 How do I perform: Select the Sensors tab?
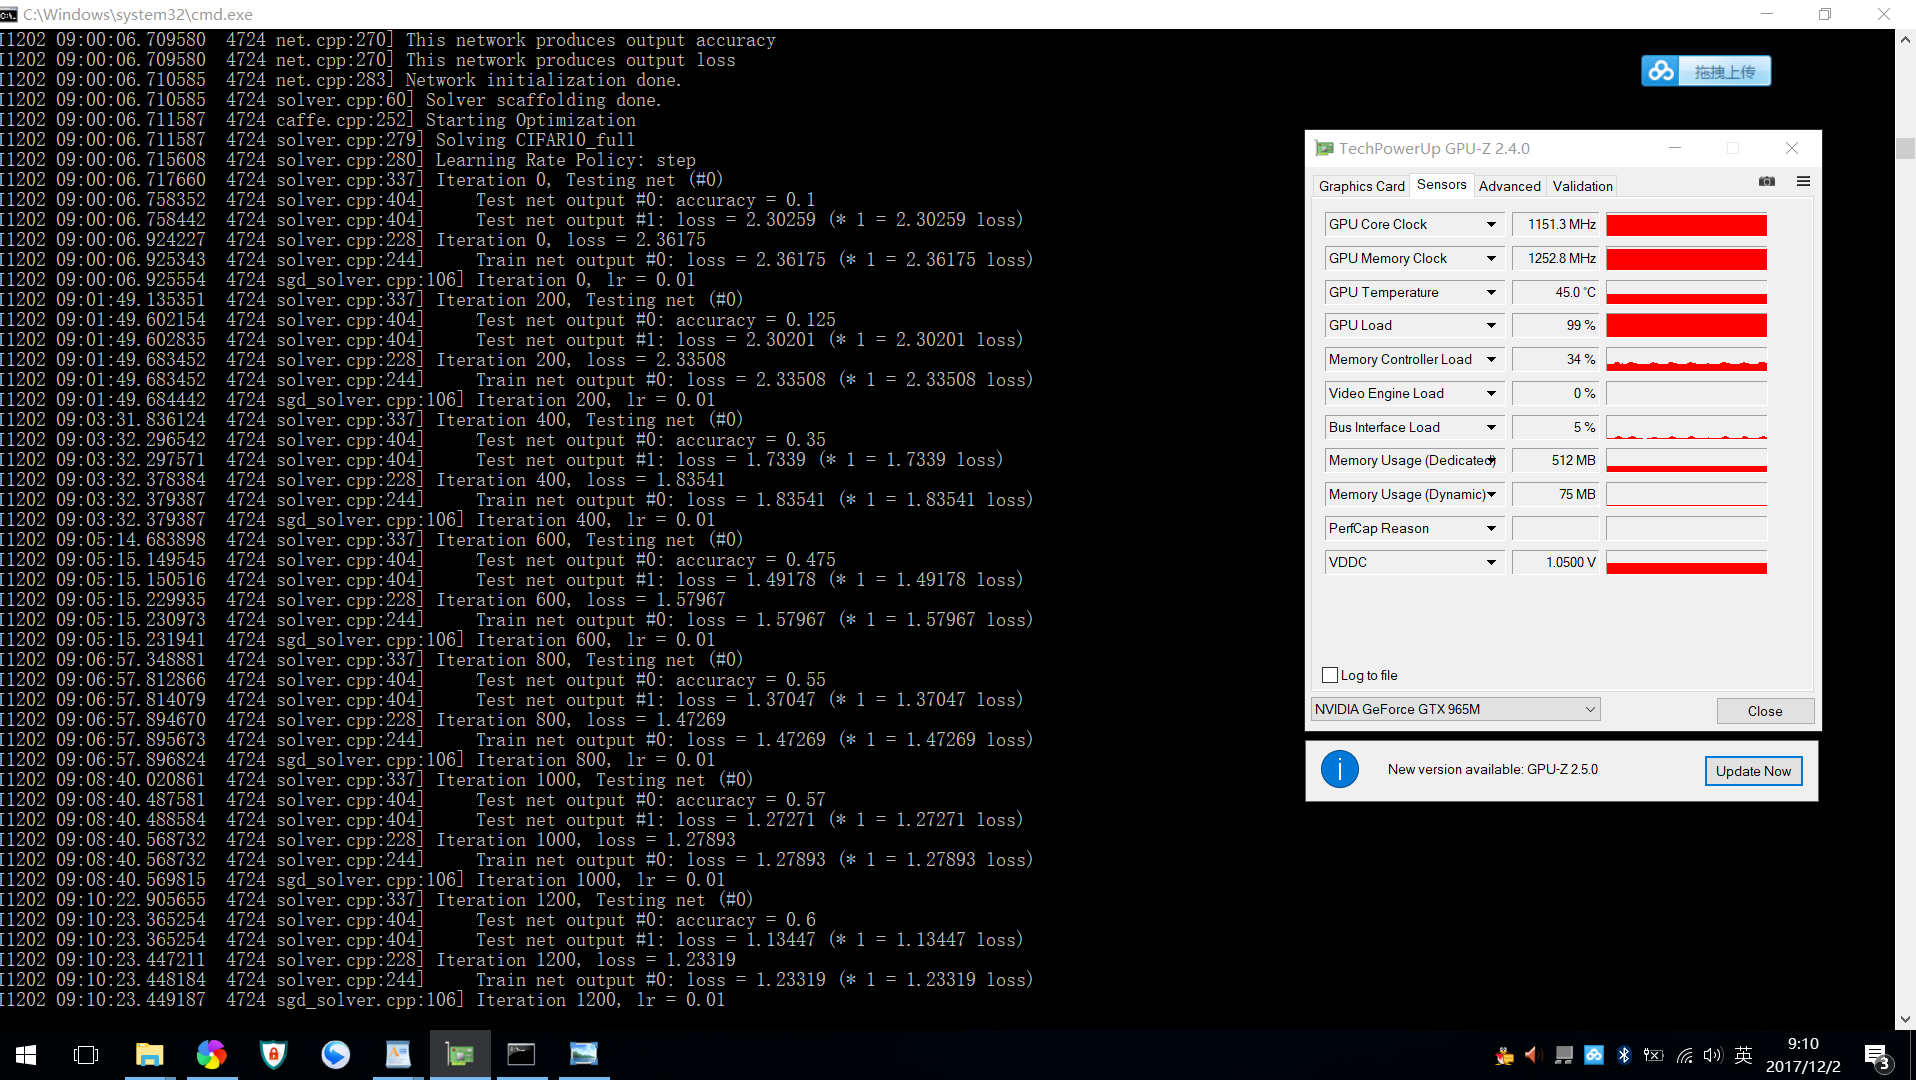point(1441,185)
